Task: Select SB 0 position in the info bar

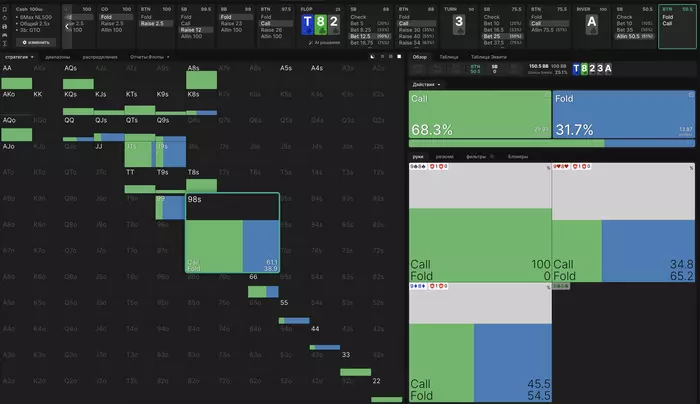Action: click(494, 69)
